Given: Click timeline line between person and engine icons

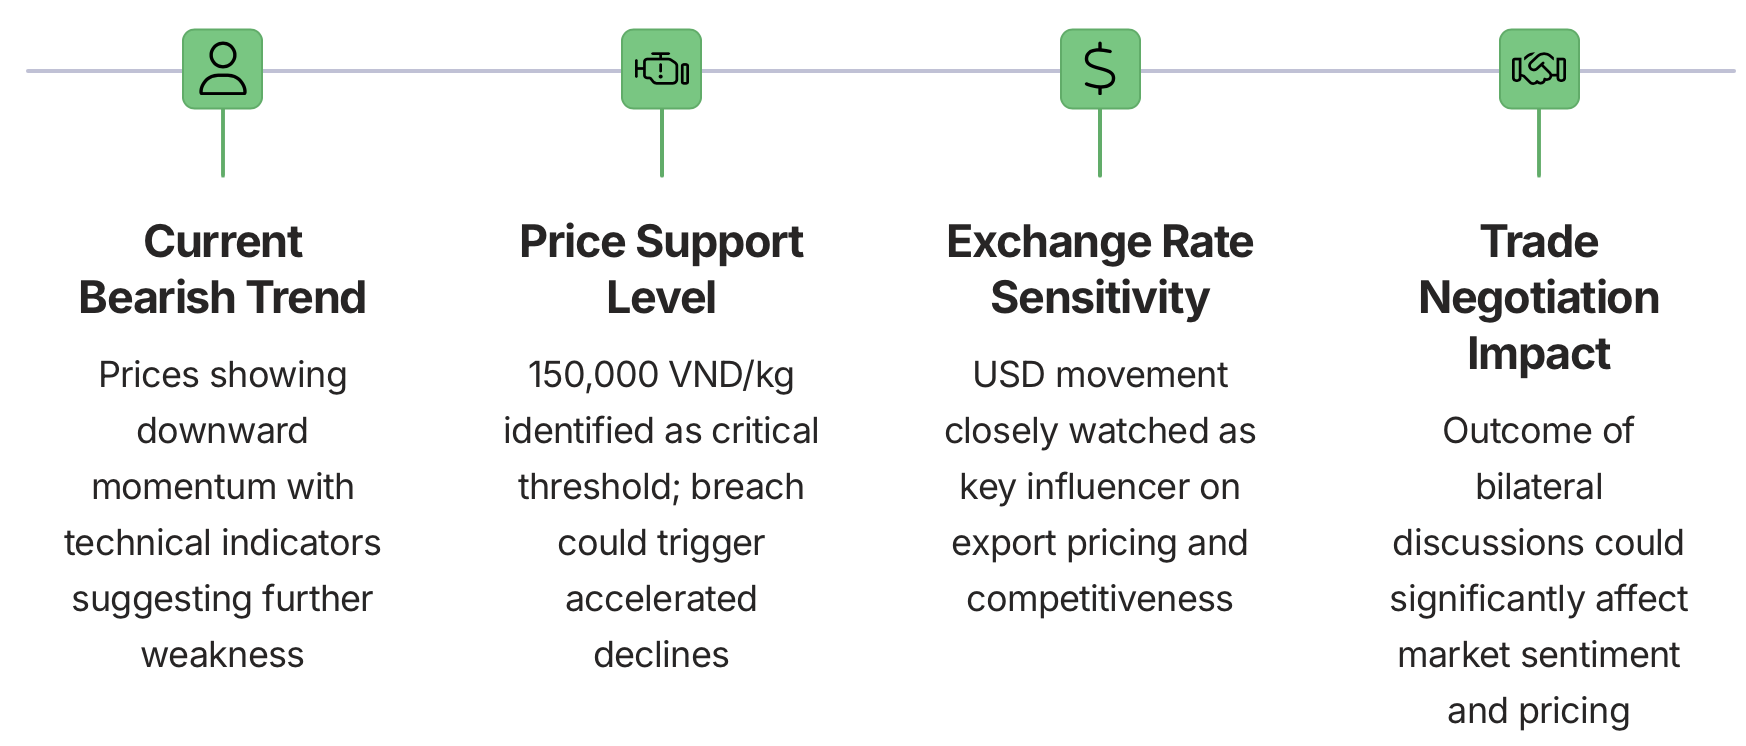Looking at the screenshot, I should (x=442, y=71).
